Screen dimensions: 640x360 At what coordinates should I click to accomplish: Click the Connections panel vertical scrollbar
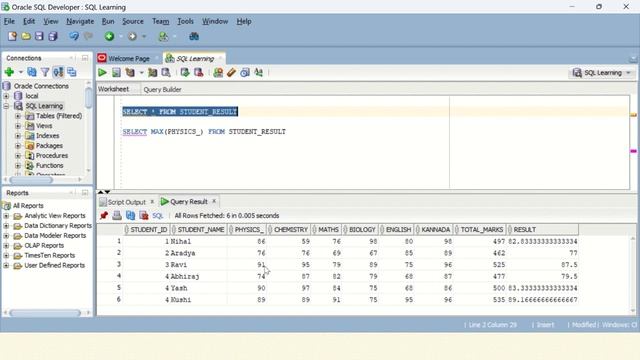coord(88,98)
